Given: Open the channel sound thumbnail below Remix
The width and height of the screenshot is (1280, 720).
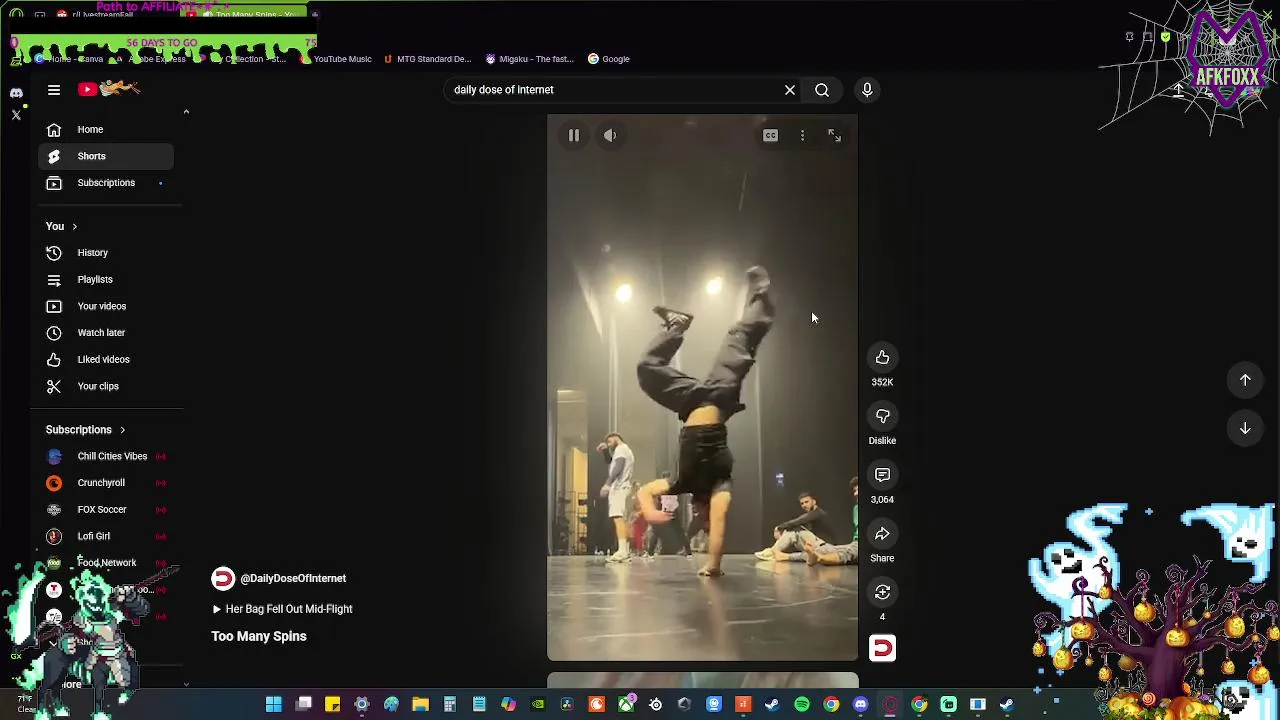Looking at the screenshot, I should pos(882,649).
